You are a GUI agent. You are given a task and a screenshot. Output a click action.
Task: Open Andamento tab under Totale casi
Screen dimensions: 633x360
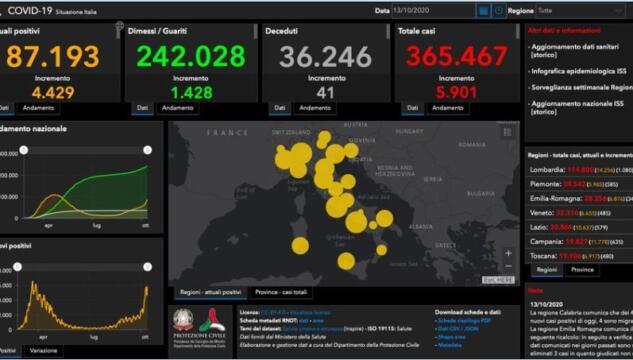448,108
